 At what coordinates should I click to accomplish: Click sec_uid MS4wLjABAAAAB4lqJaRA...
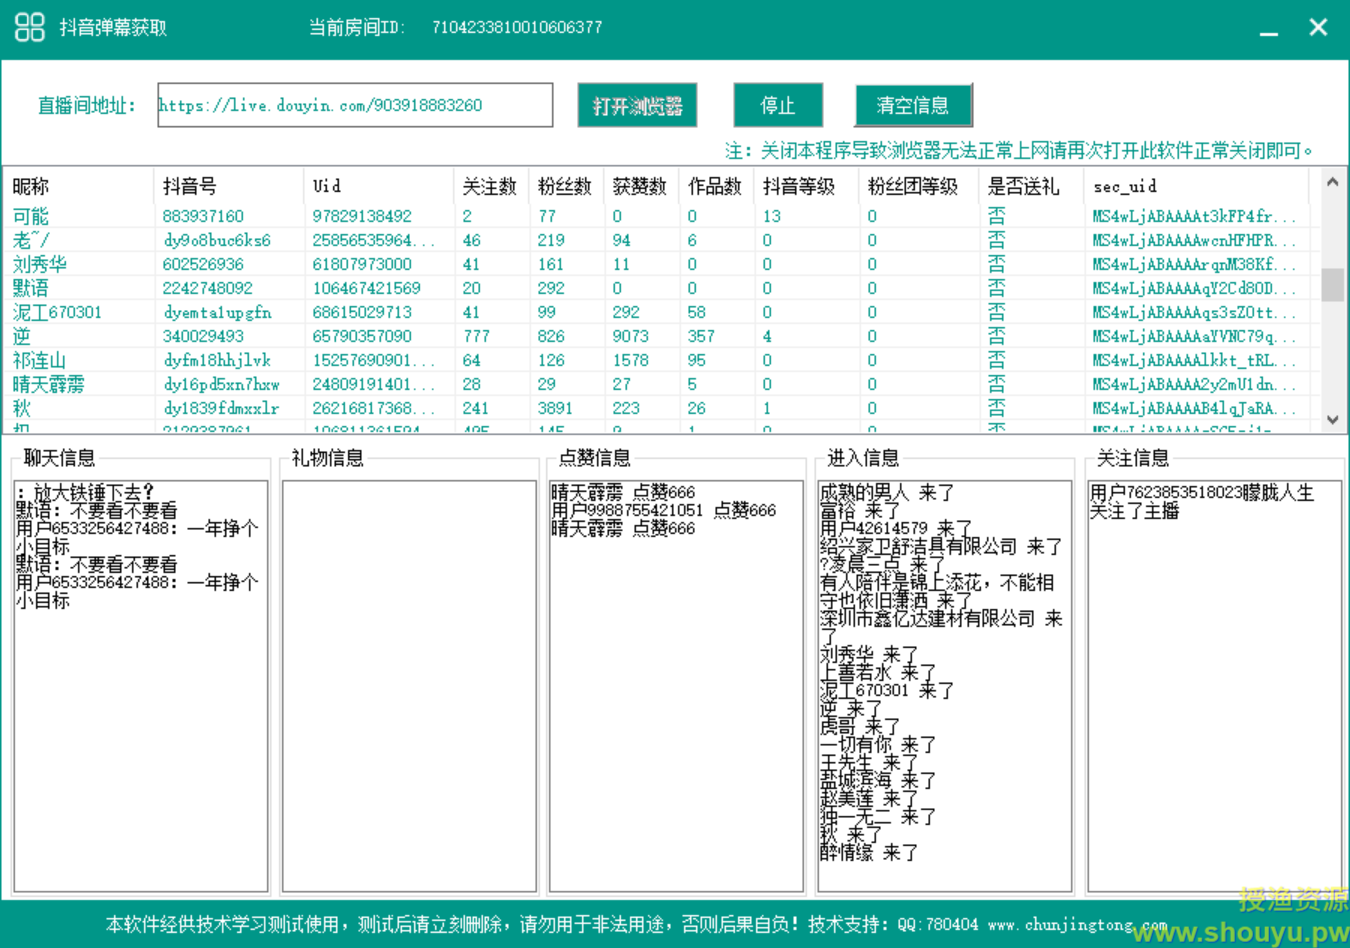(x=1194, y=408)
